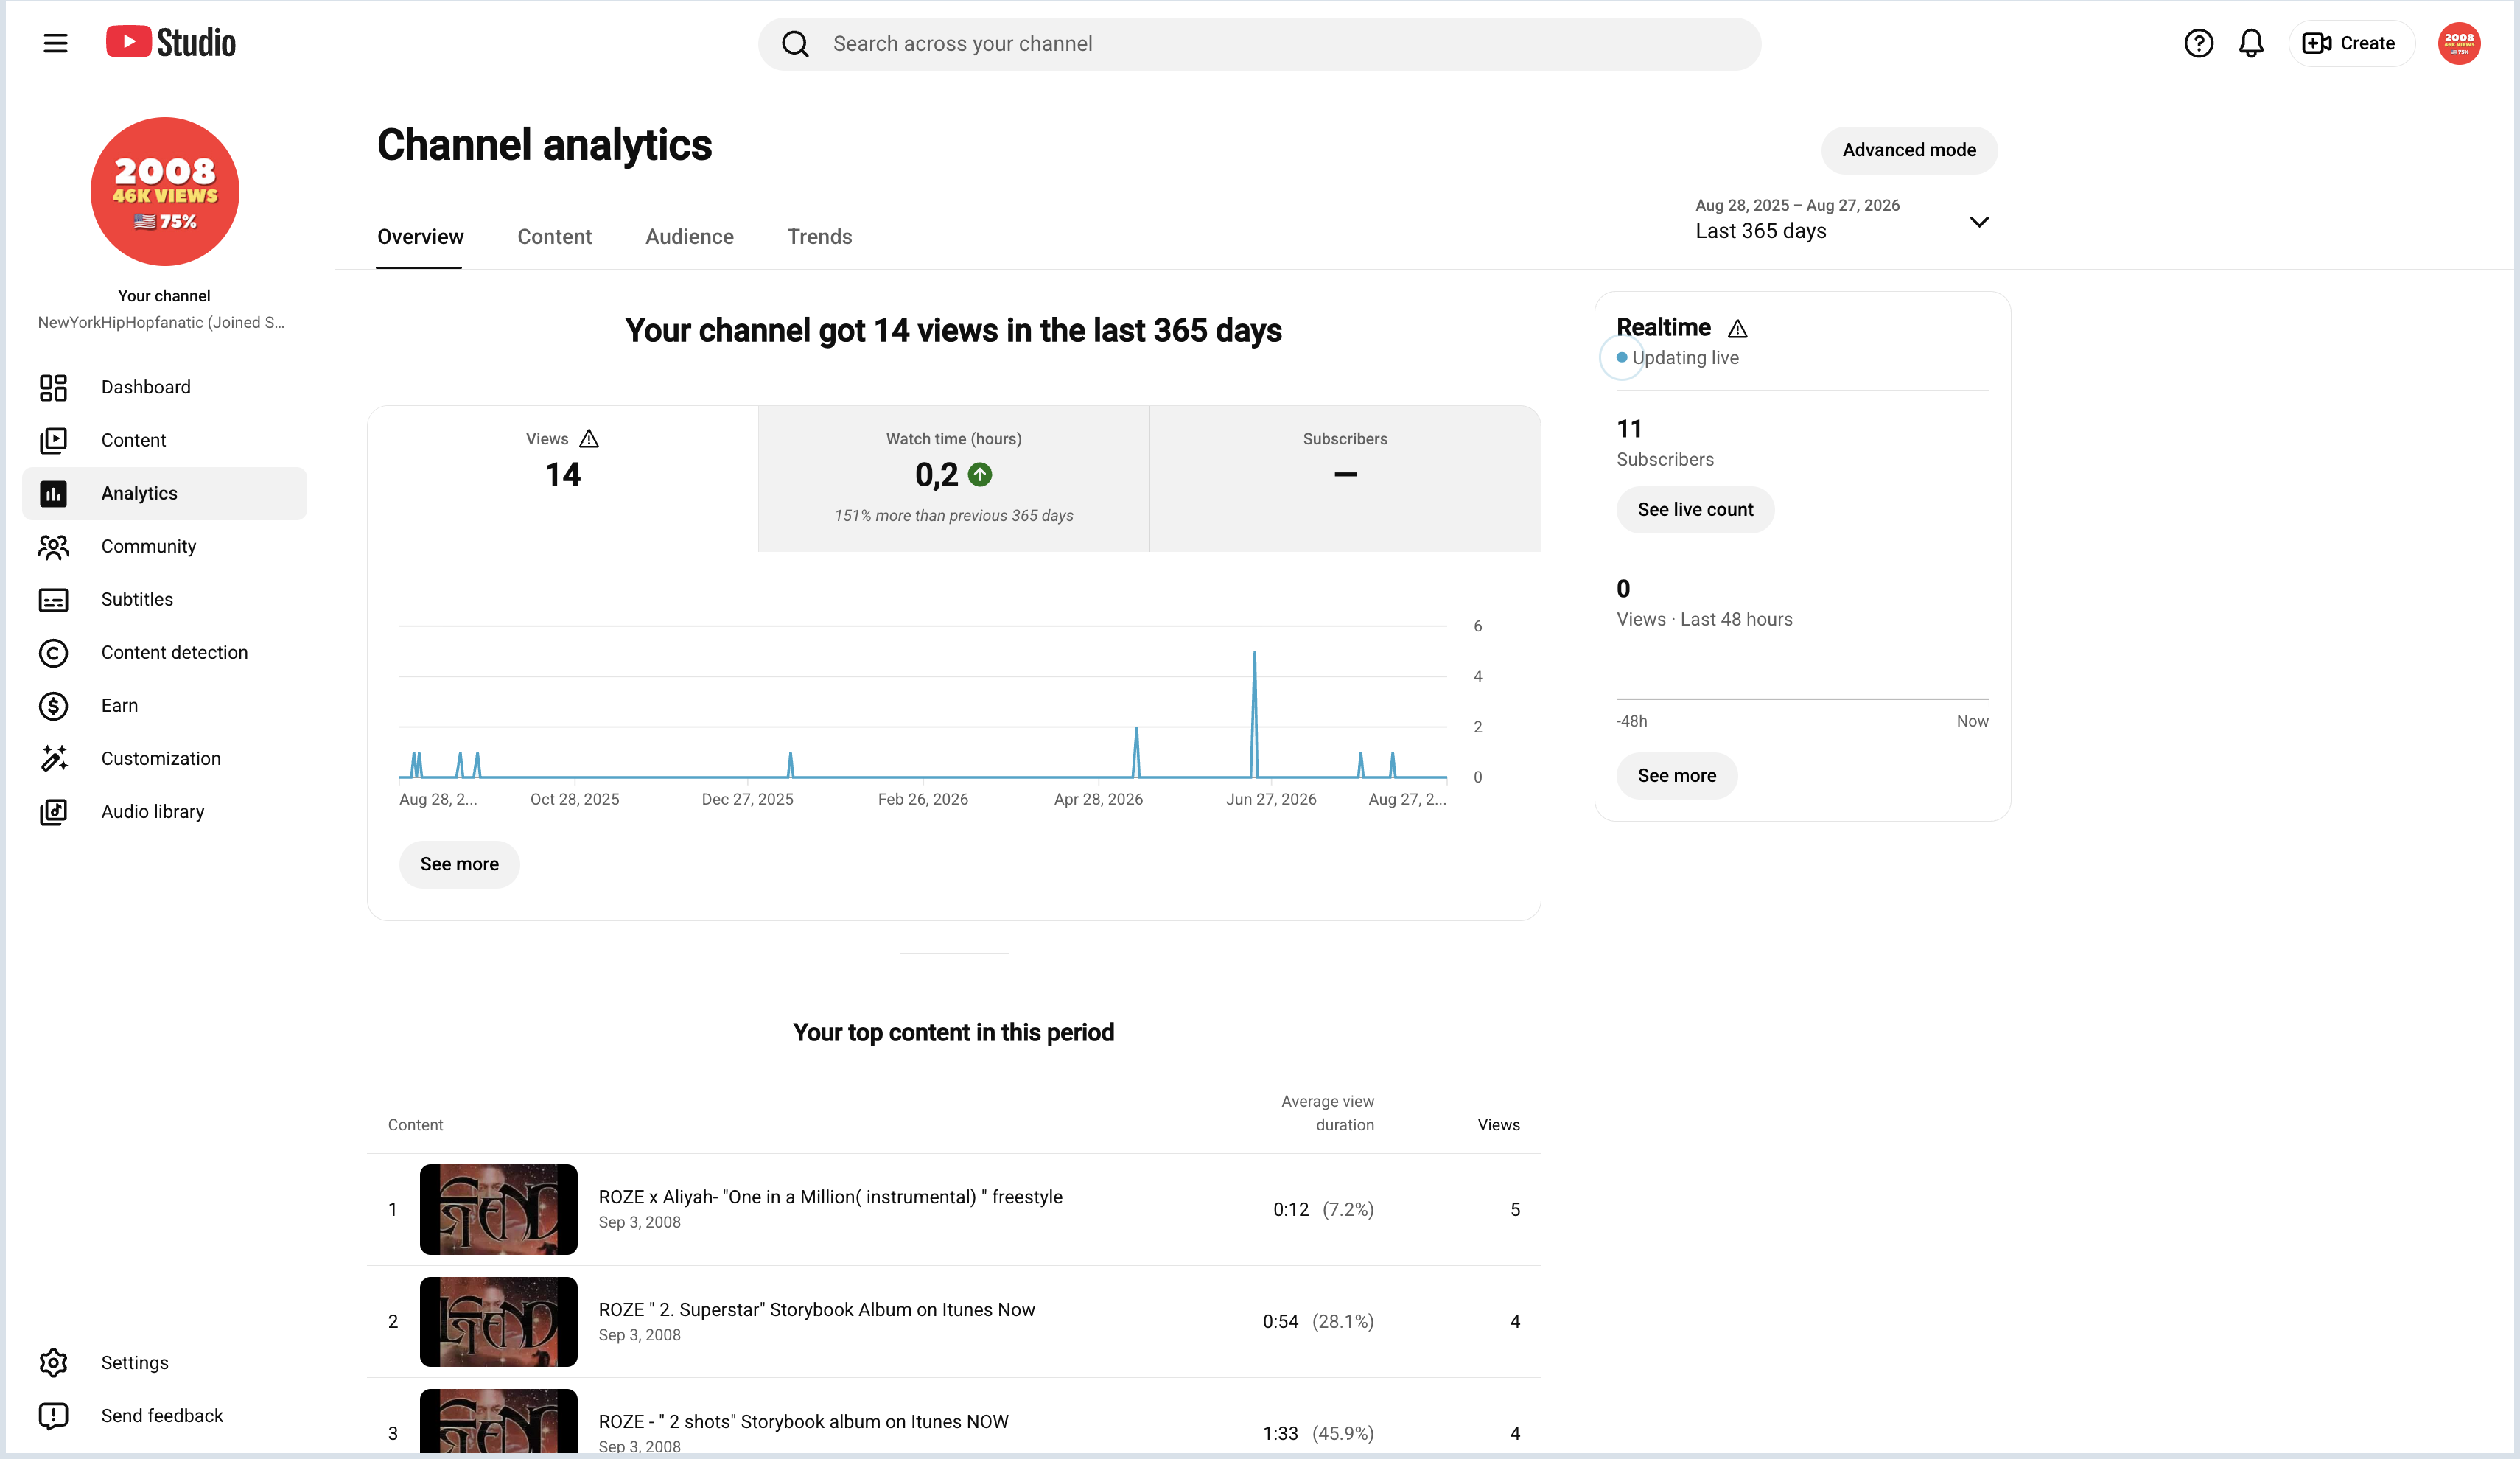The width and height of the screenshot is (2520, 1459).
Task: Open Dashboard in the sidebar
Action: tap(165, 387)
